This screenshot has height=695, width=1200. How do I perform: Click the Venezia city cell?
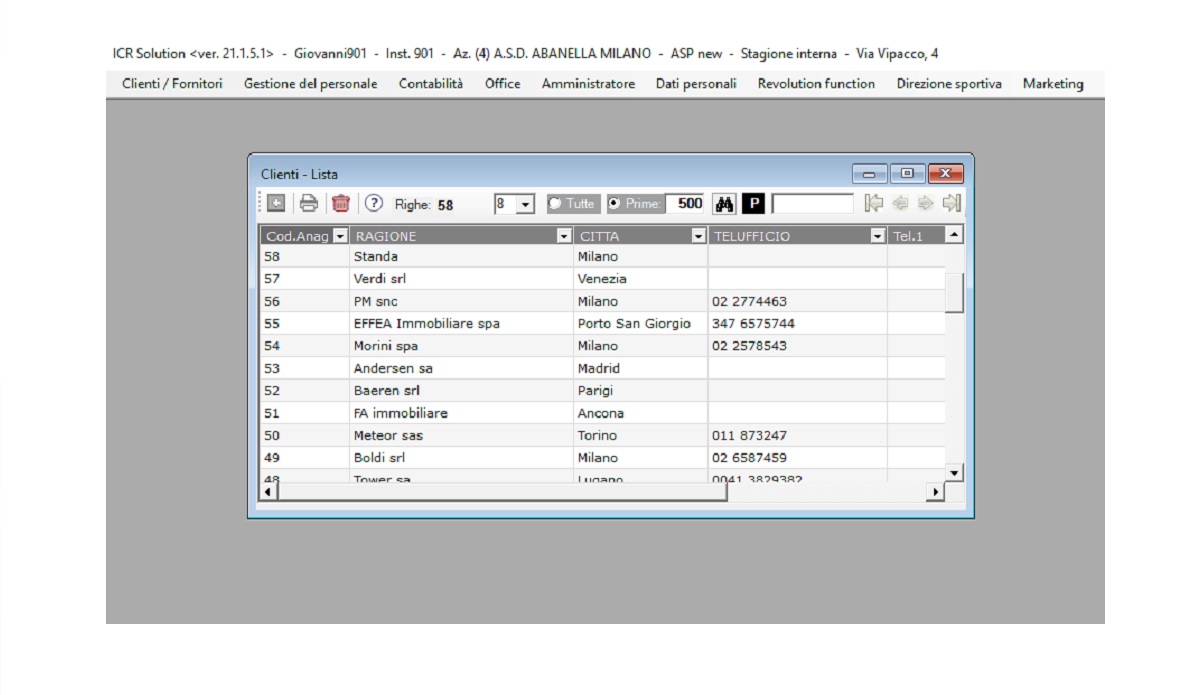click(641, 279)
